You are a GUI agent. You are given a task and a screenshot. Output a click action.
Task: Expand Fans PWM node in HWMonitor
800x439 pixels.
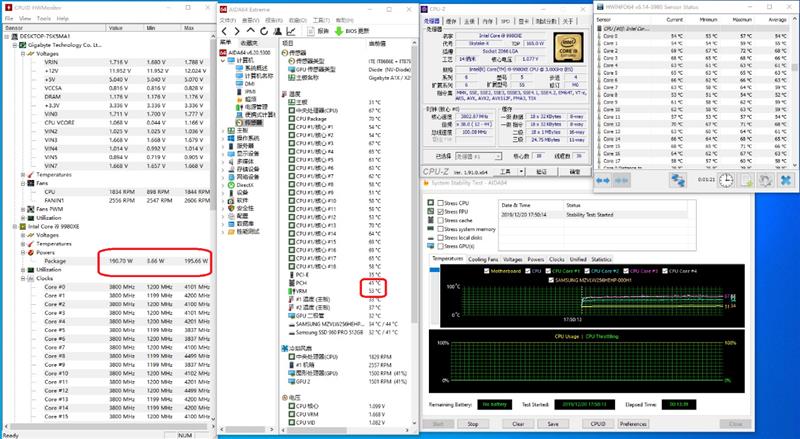coord(23,209)
